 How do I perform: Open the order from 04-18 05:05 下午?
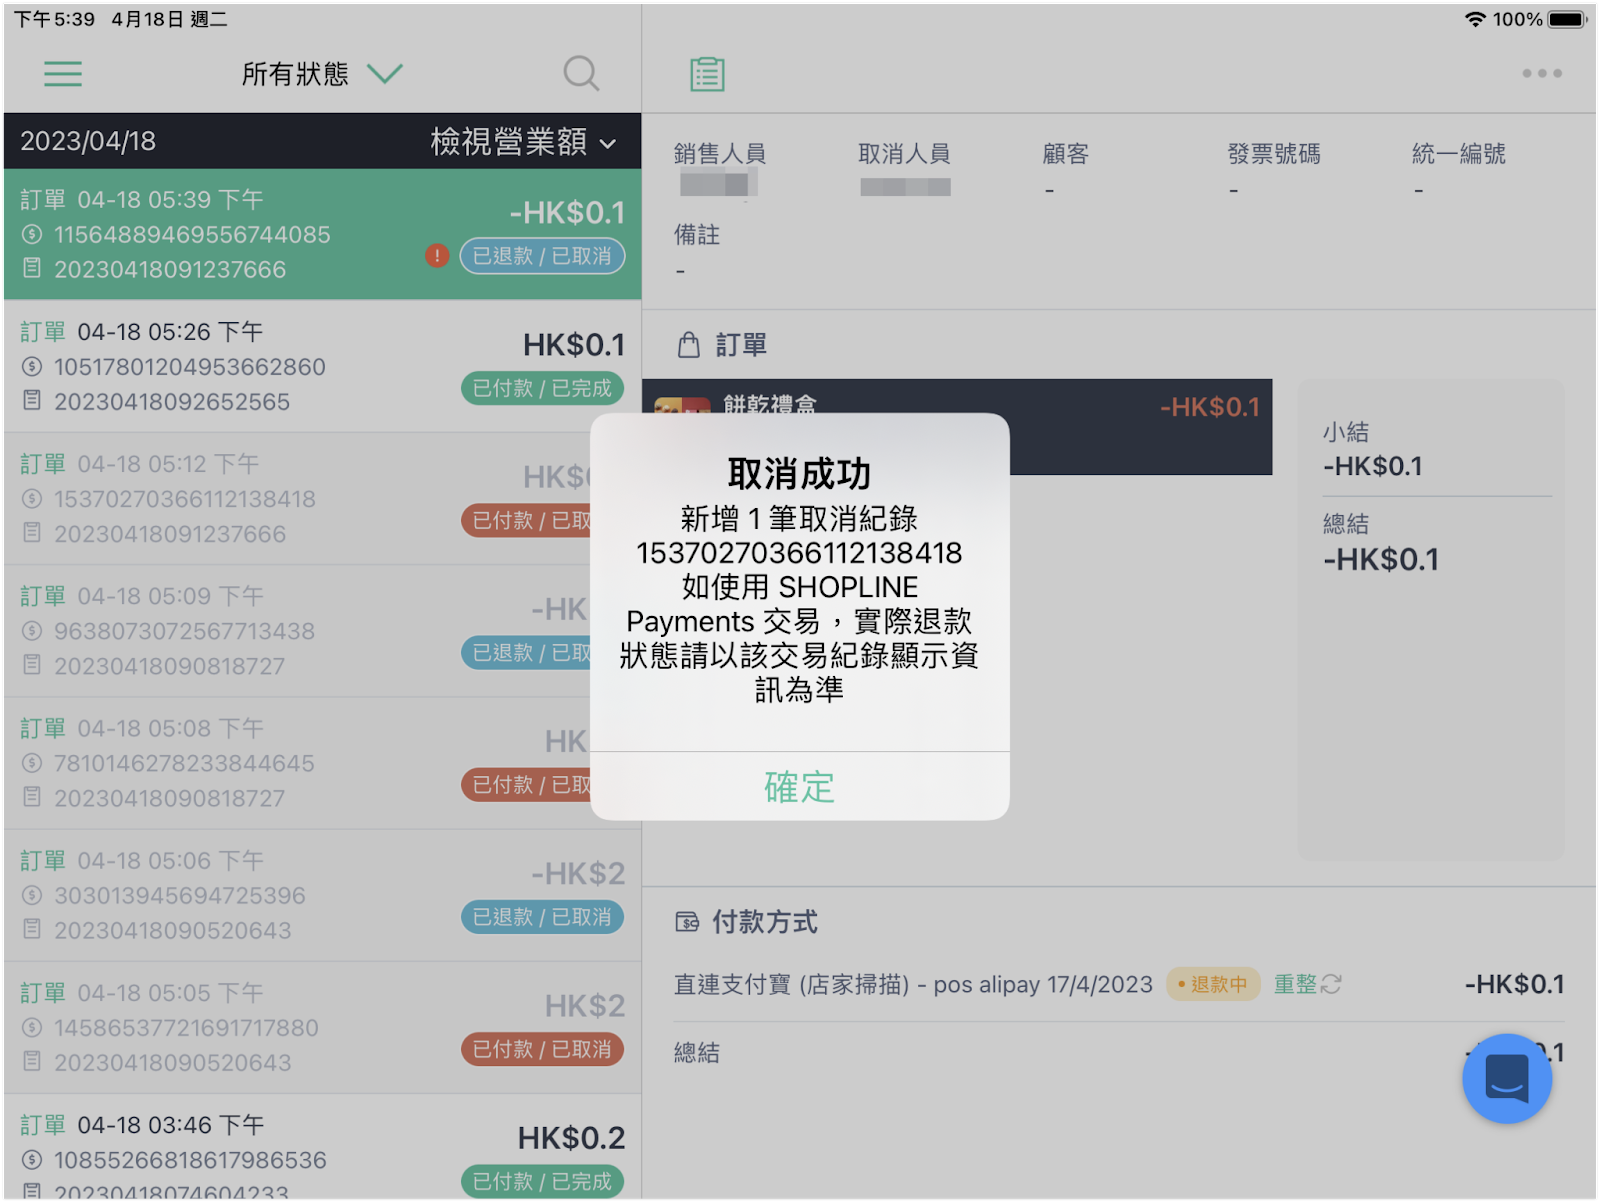(x=322, y=1027)
